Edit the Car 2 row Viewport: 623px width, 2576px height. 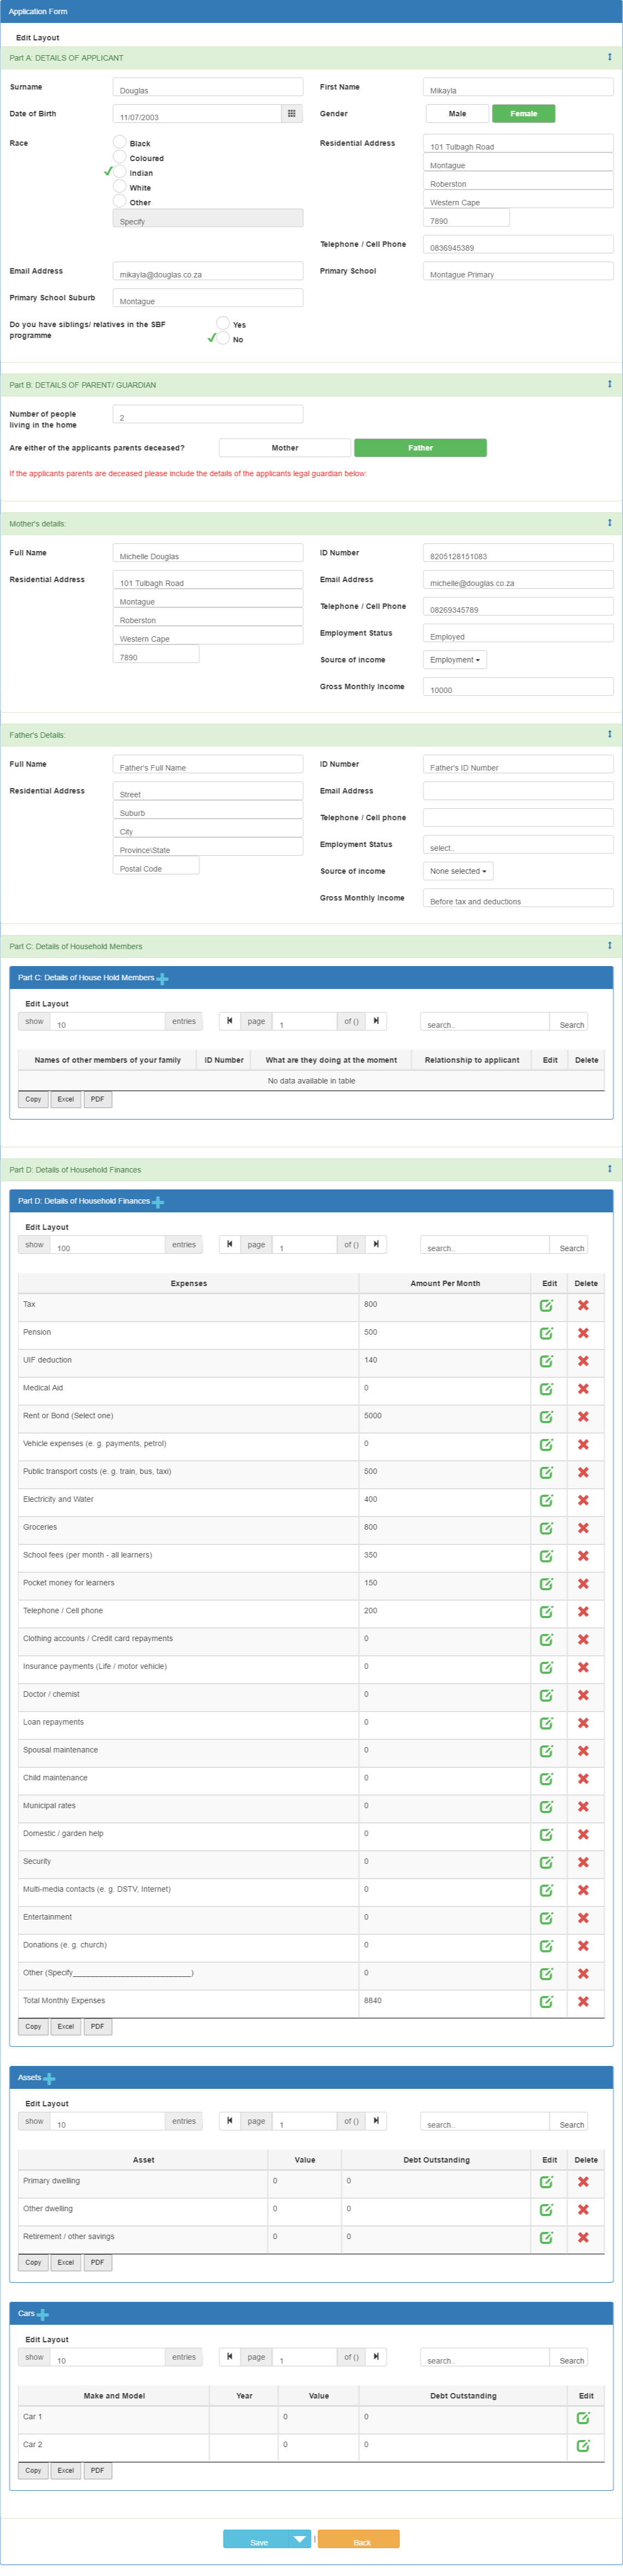click(x=583, y=2446)
